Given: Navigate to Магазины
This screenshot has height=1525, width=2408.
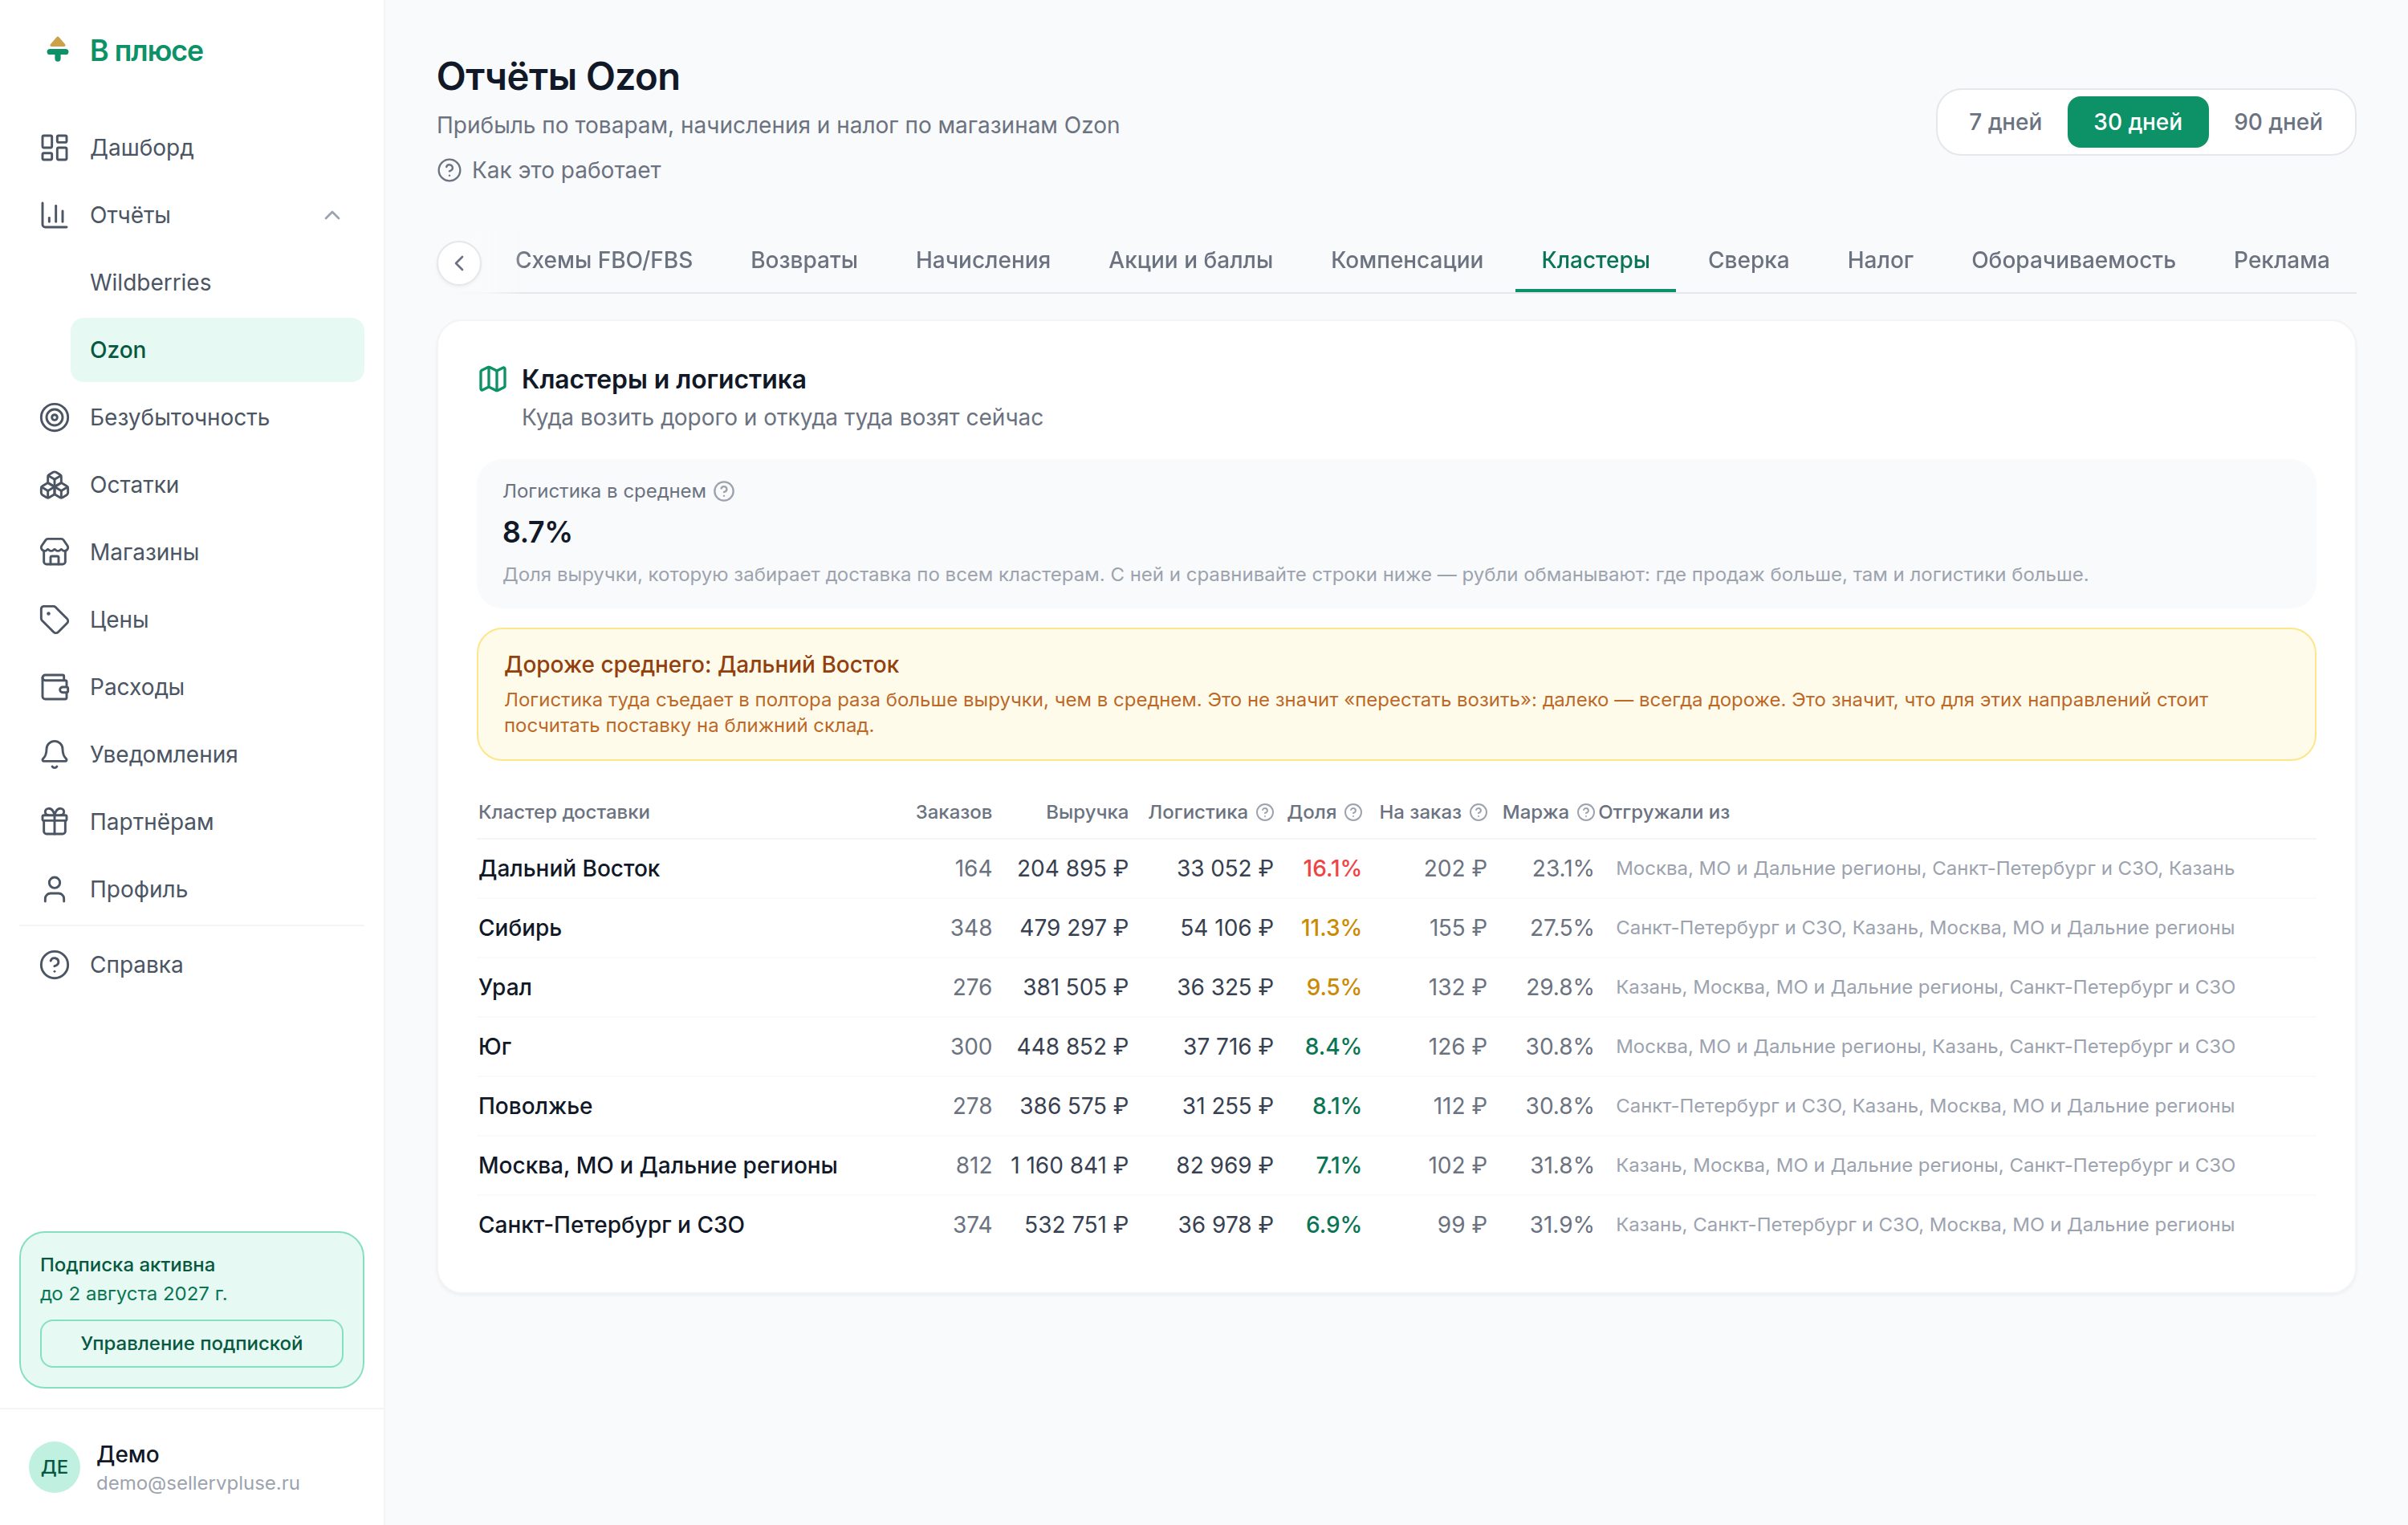Looking at the screenshot, I should [x=191, y=552].
